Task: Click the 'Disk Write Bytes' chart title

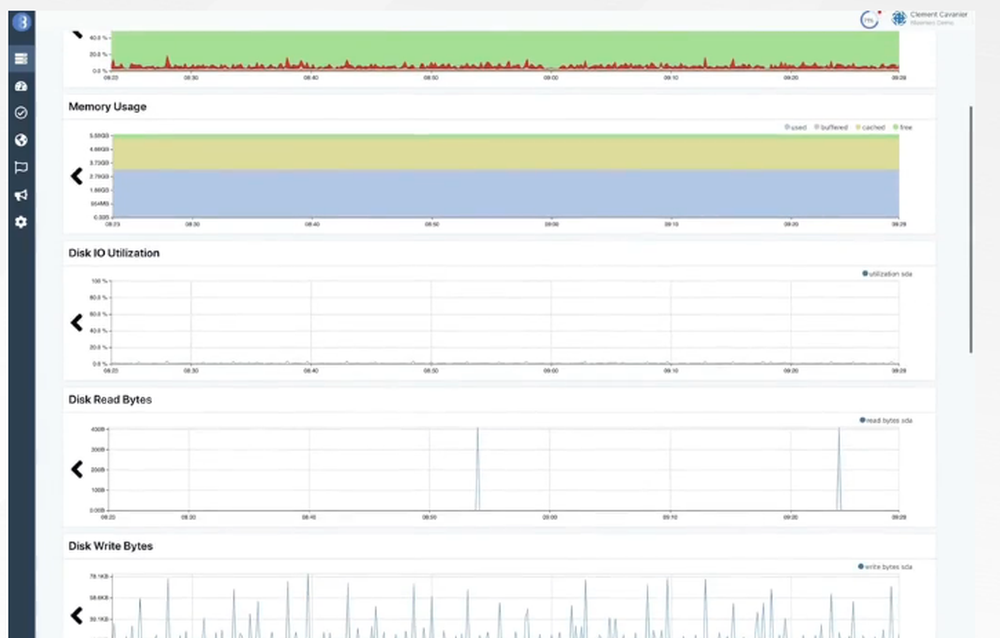Action: point(110,546)
